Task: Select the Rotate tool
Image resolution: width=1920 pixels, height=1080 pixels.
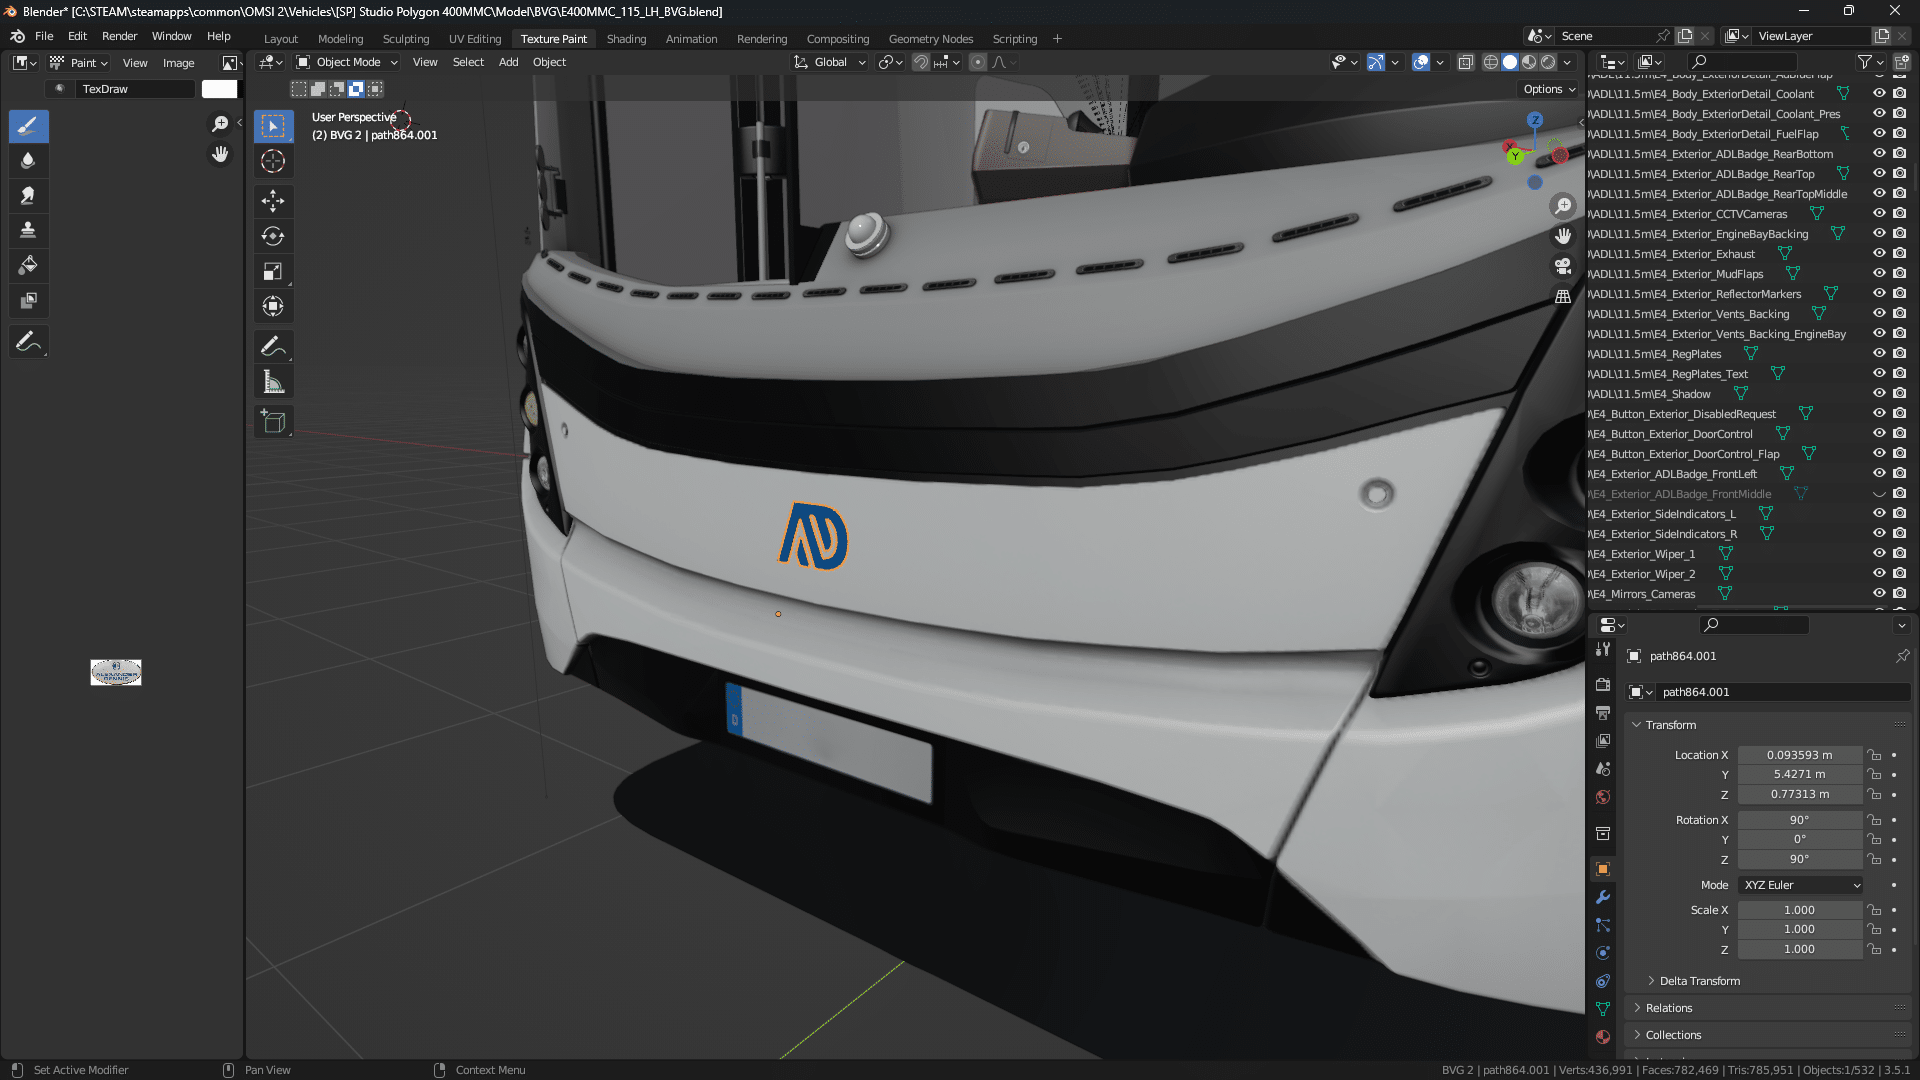Action: [273, 236]
